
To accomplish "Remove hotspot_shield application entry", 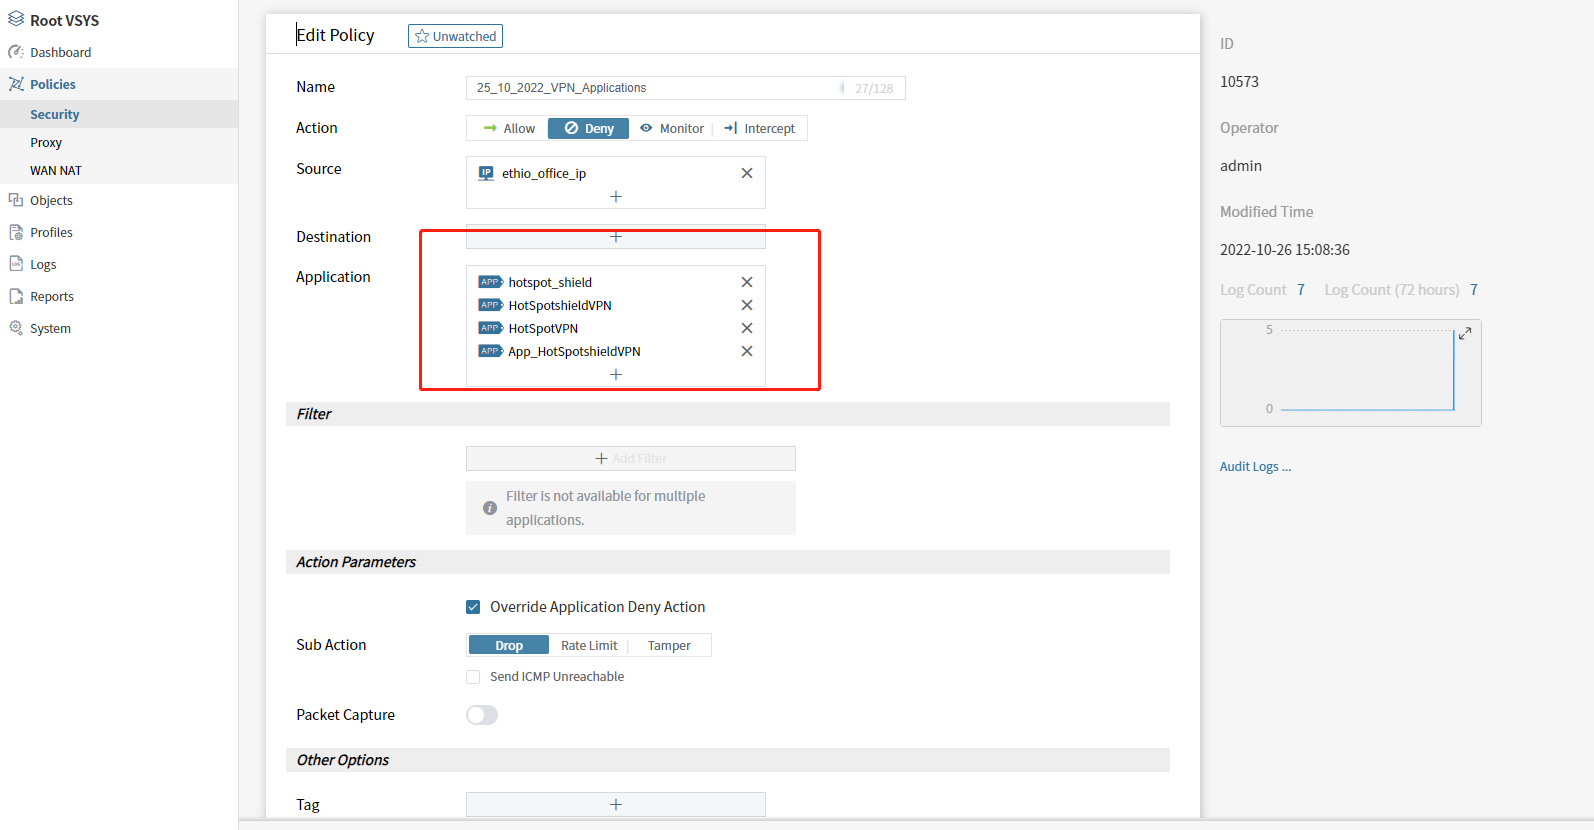I will click(746, 282).
